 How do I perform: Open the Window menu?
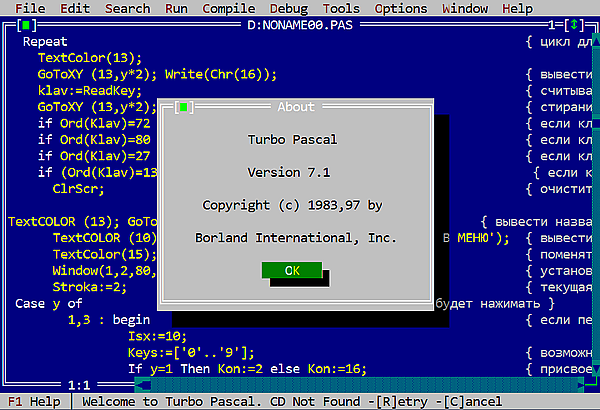click(465, 8)
